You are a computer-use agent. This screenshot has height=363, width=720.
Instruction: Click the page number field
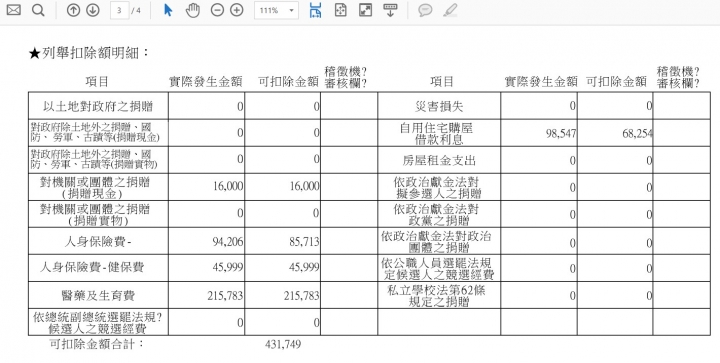(119, 10)
